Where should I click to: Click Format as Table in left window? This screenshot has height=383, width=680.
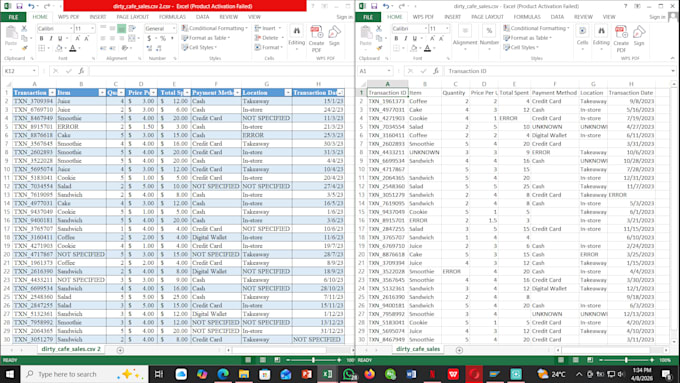coord(206,38)
